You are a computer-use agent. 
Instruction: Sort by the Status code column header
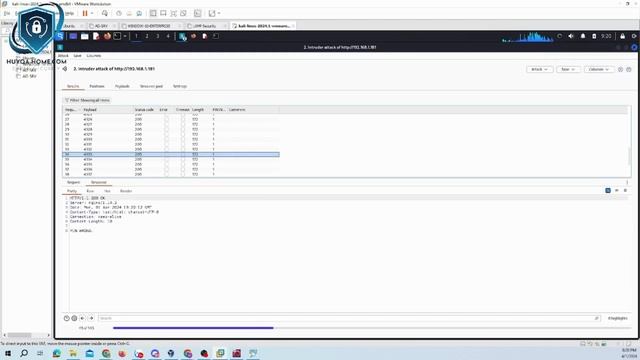[x=144, y=109]
